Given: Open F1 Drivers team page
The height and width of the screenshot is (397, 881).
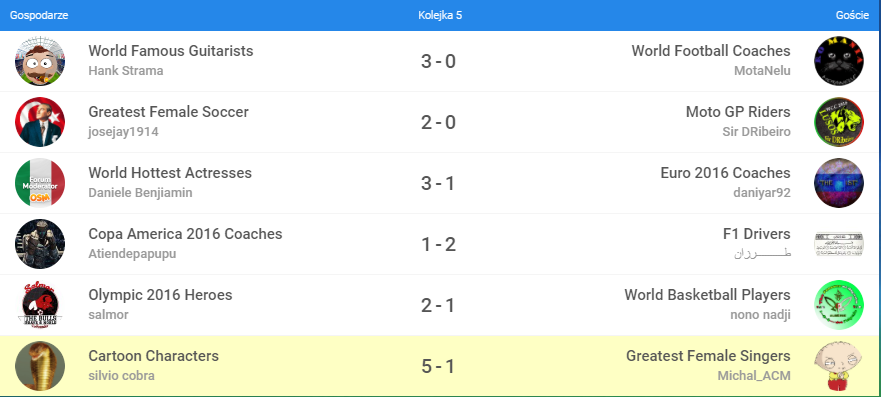Looking at the screenshot, I should click(x=757, y=234).
